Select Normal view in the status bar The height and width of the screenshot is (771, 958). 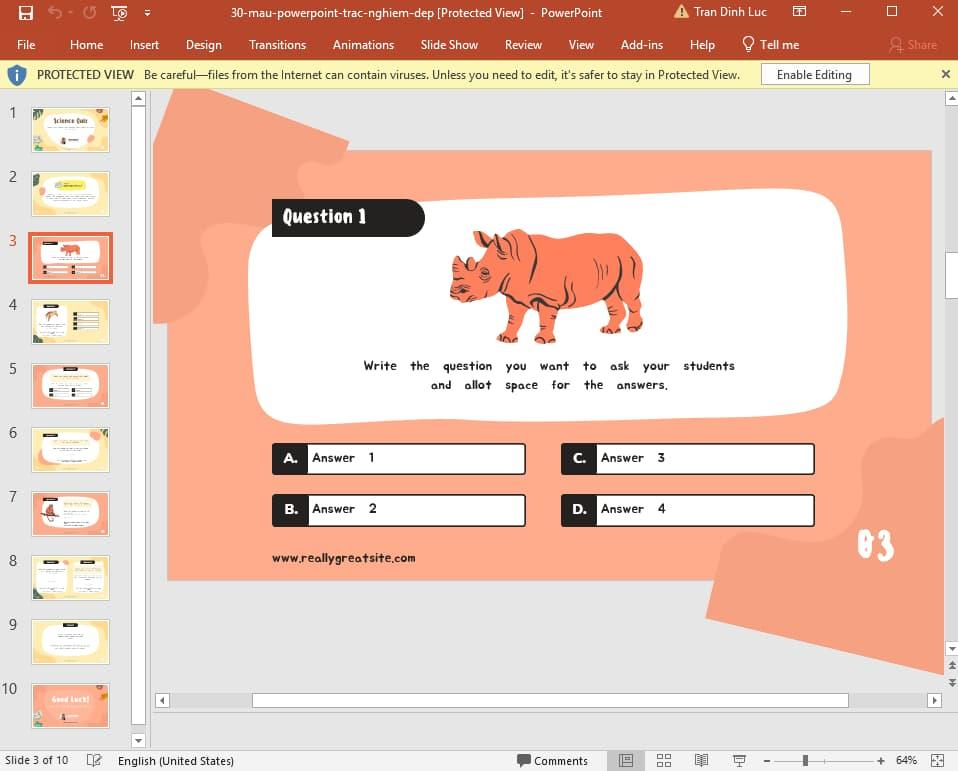tap(626, 761)
